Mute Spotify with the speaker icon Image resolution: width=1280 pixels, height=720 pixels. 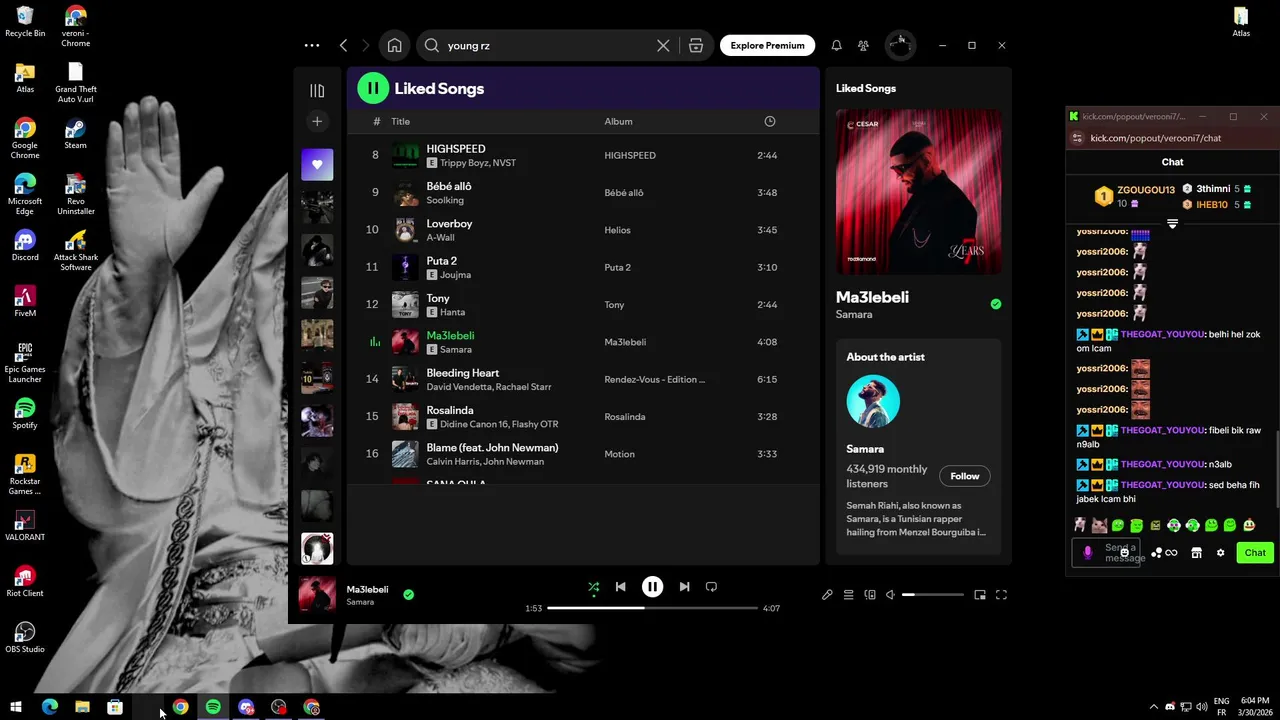[x=890, y=595]
